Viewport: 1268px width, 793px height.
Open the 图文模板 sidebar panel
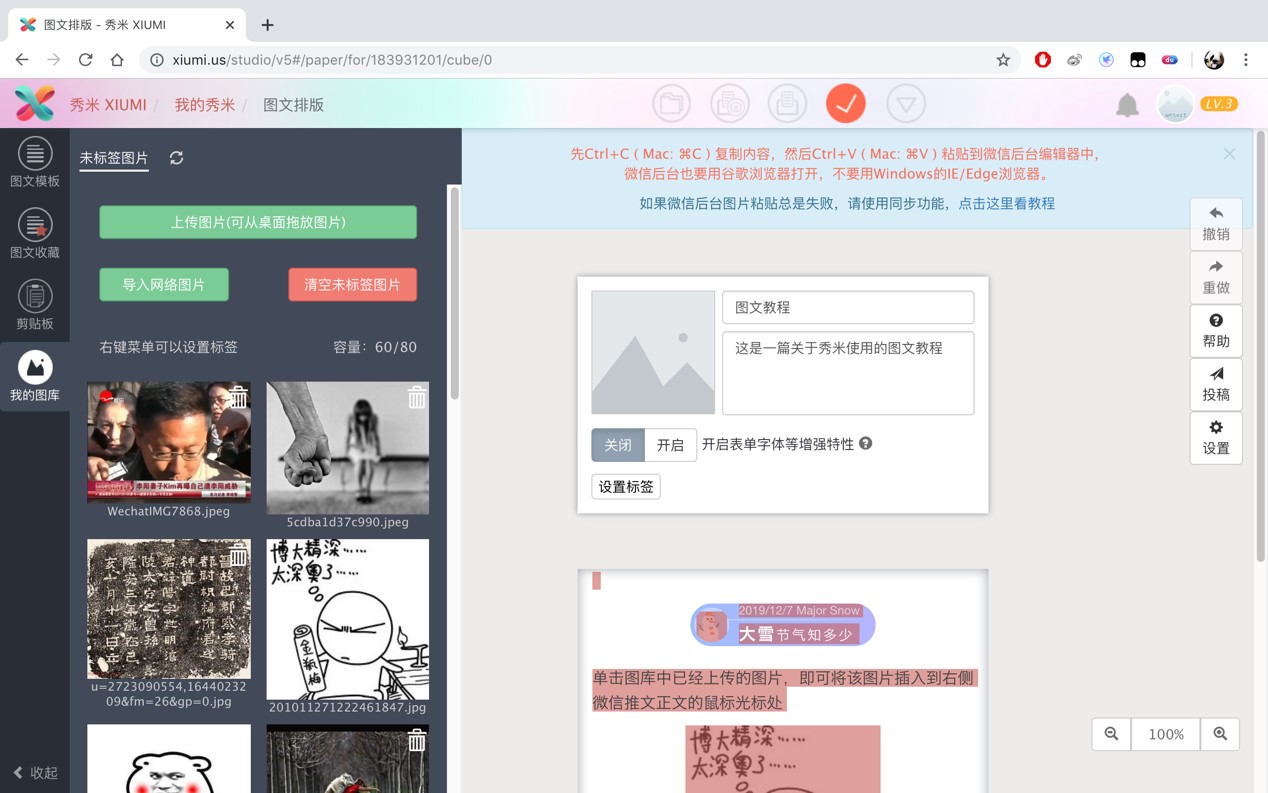35,163
